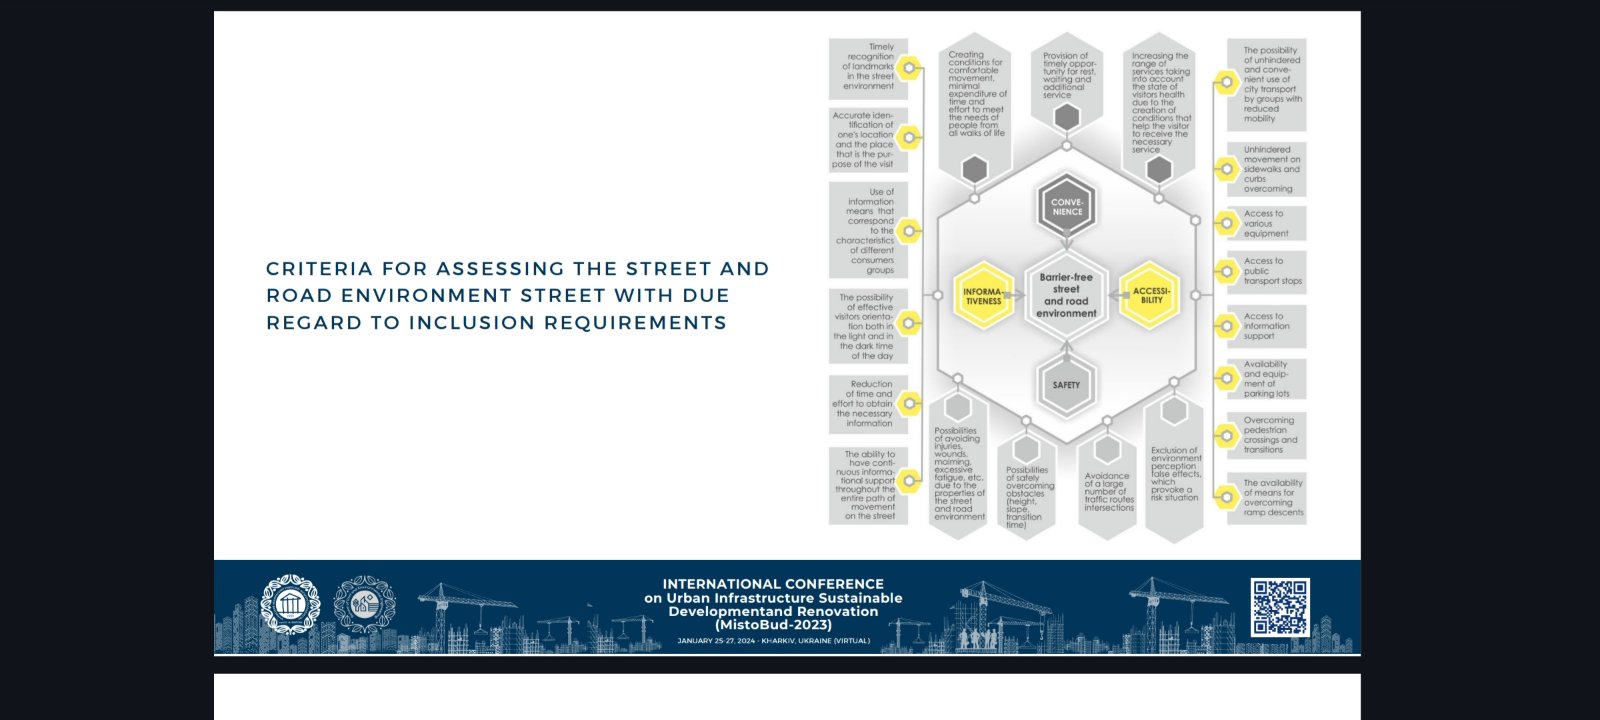The width and height of the screenshot is (1600, 720).
Task: Click the 'Criteria for assessing the street' slide title
Action: 517,296
